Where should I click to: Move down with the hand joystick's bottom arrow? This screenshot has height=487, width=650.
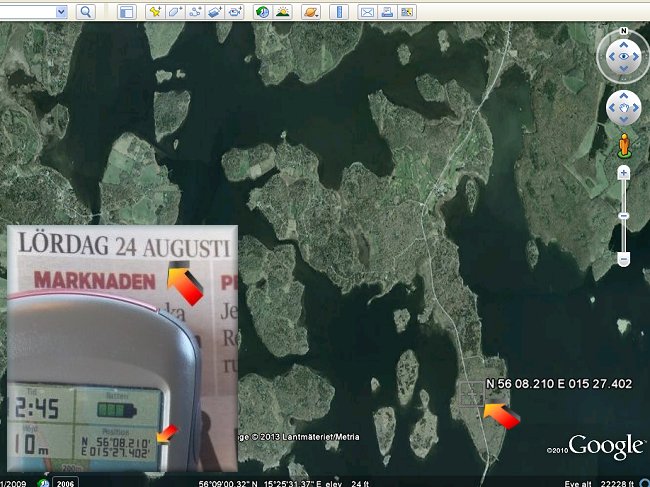click(x=623, y=119)
